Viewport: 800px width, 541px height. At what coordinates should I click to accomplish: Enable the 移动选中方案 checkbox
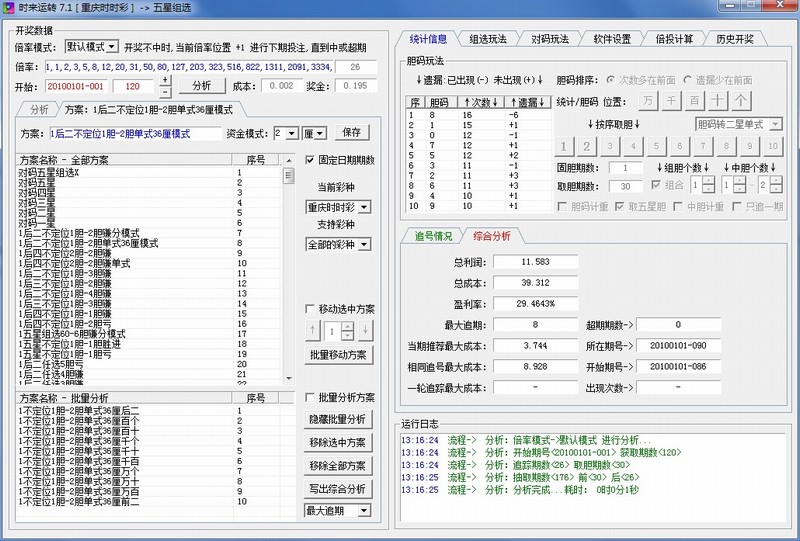point(310,309)
